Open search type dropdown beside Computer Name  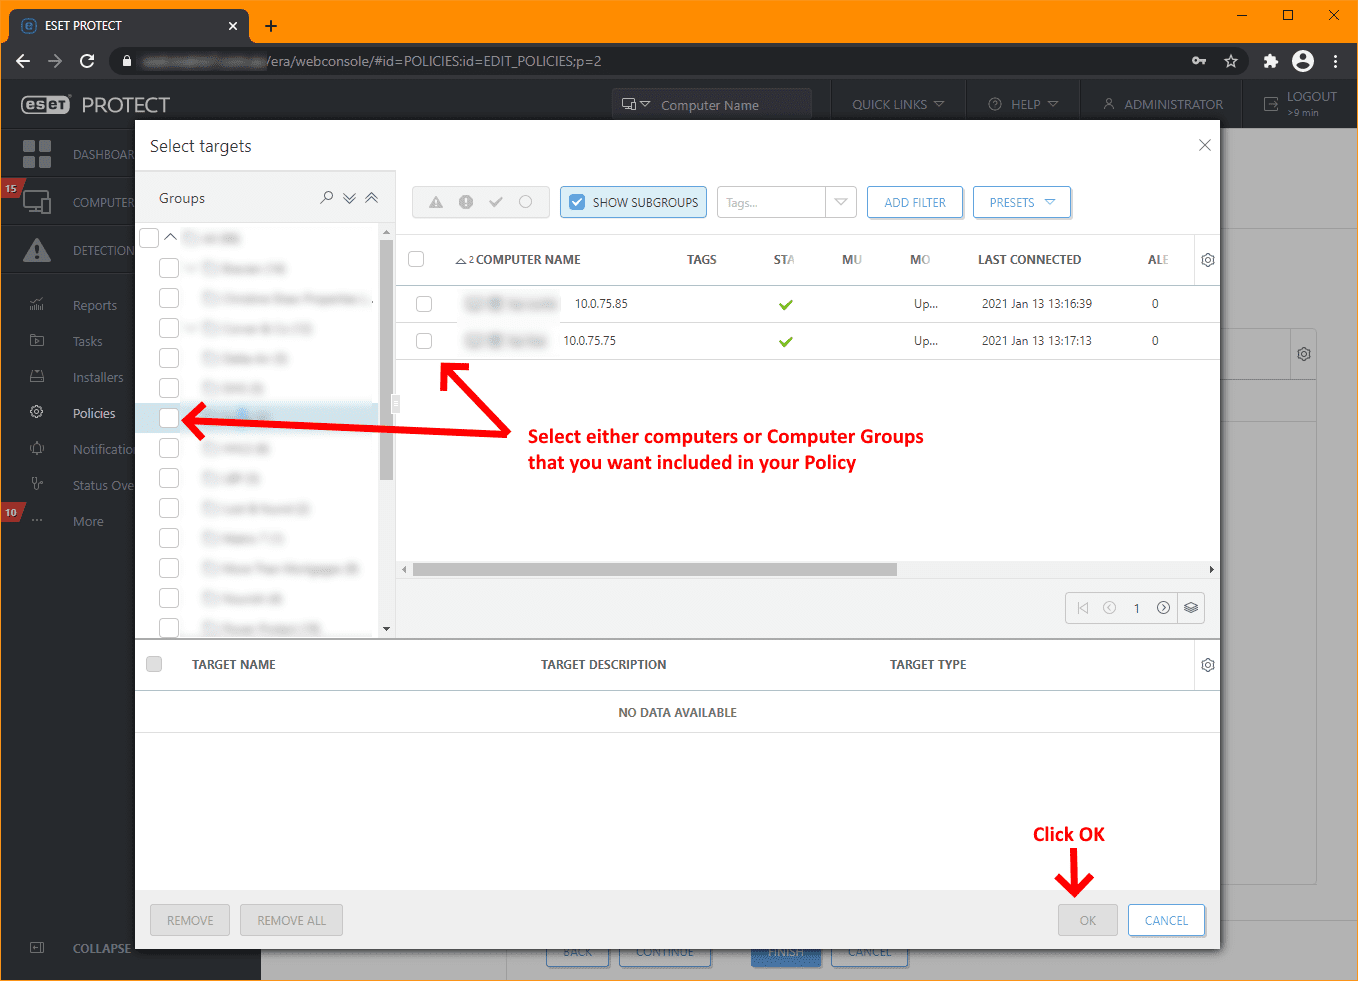(x=635, y=104)
